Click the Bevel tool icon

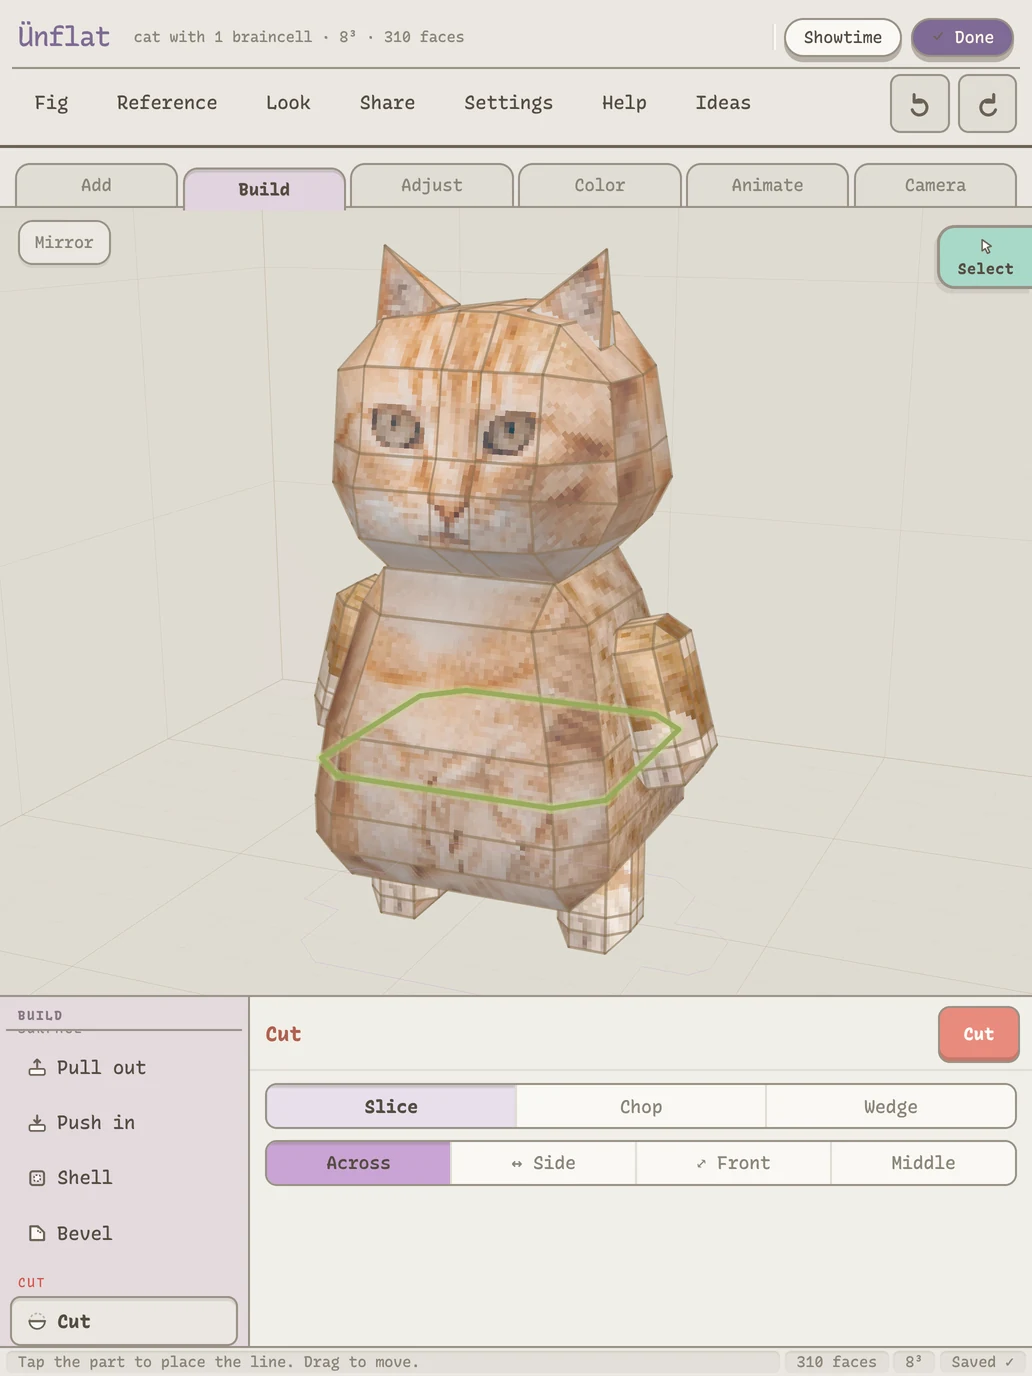37,1233
